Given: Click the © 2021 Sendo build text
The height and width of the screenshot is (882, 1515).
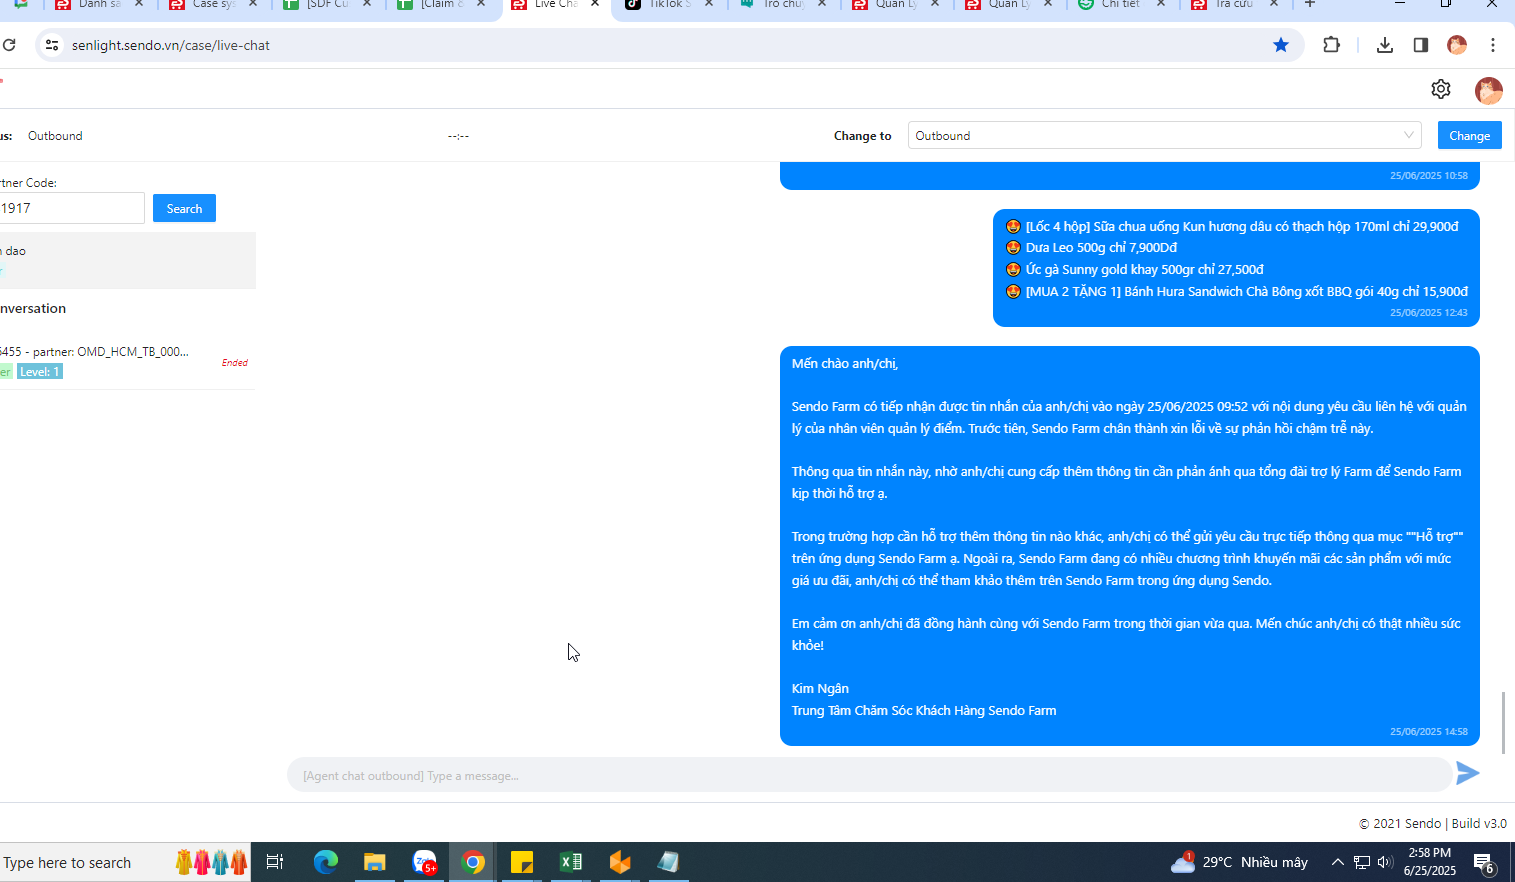Looking at the screenshot, I should [x=1432, y=824].
